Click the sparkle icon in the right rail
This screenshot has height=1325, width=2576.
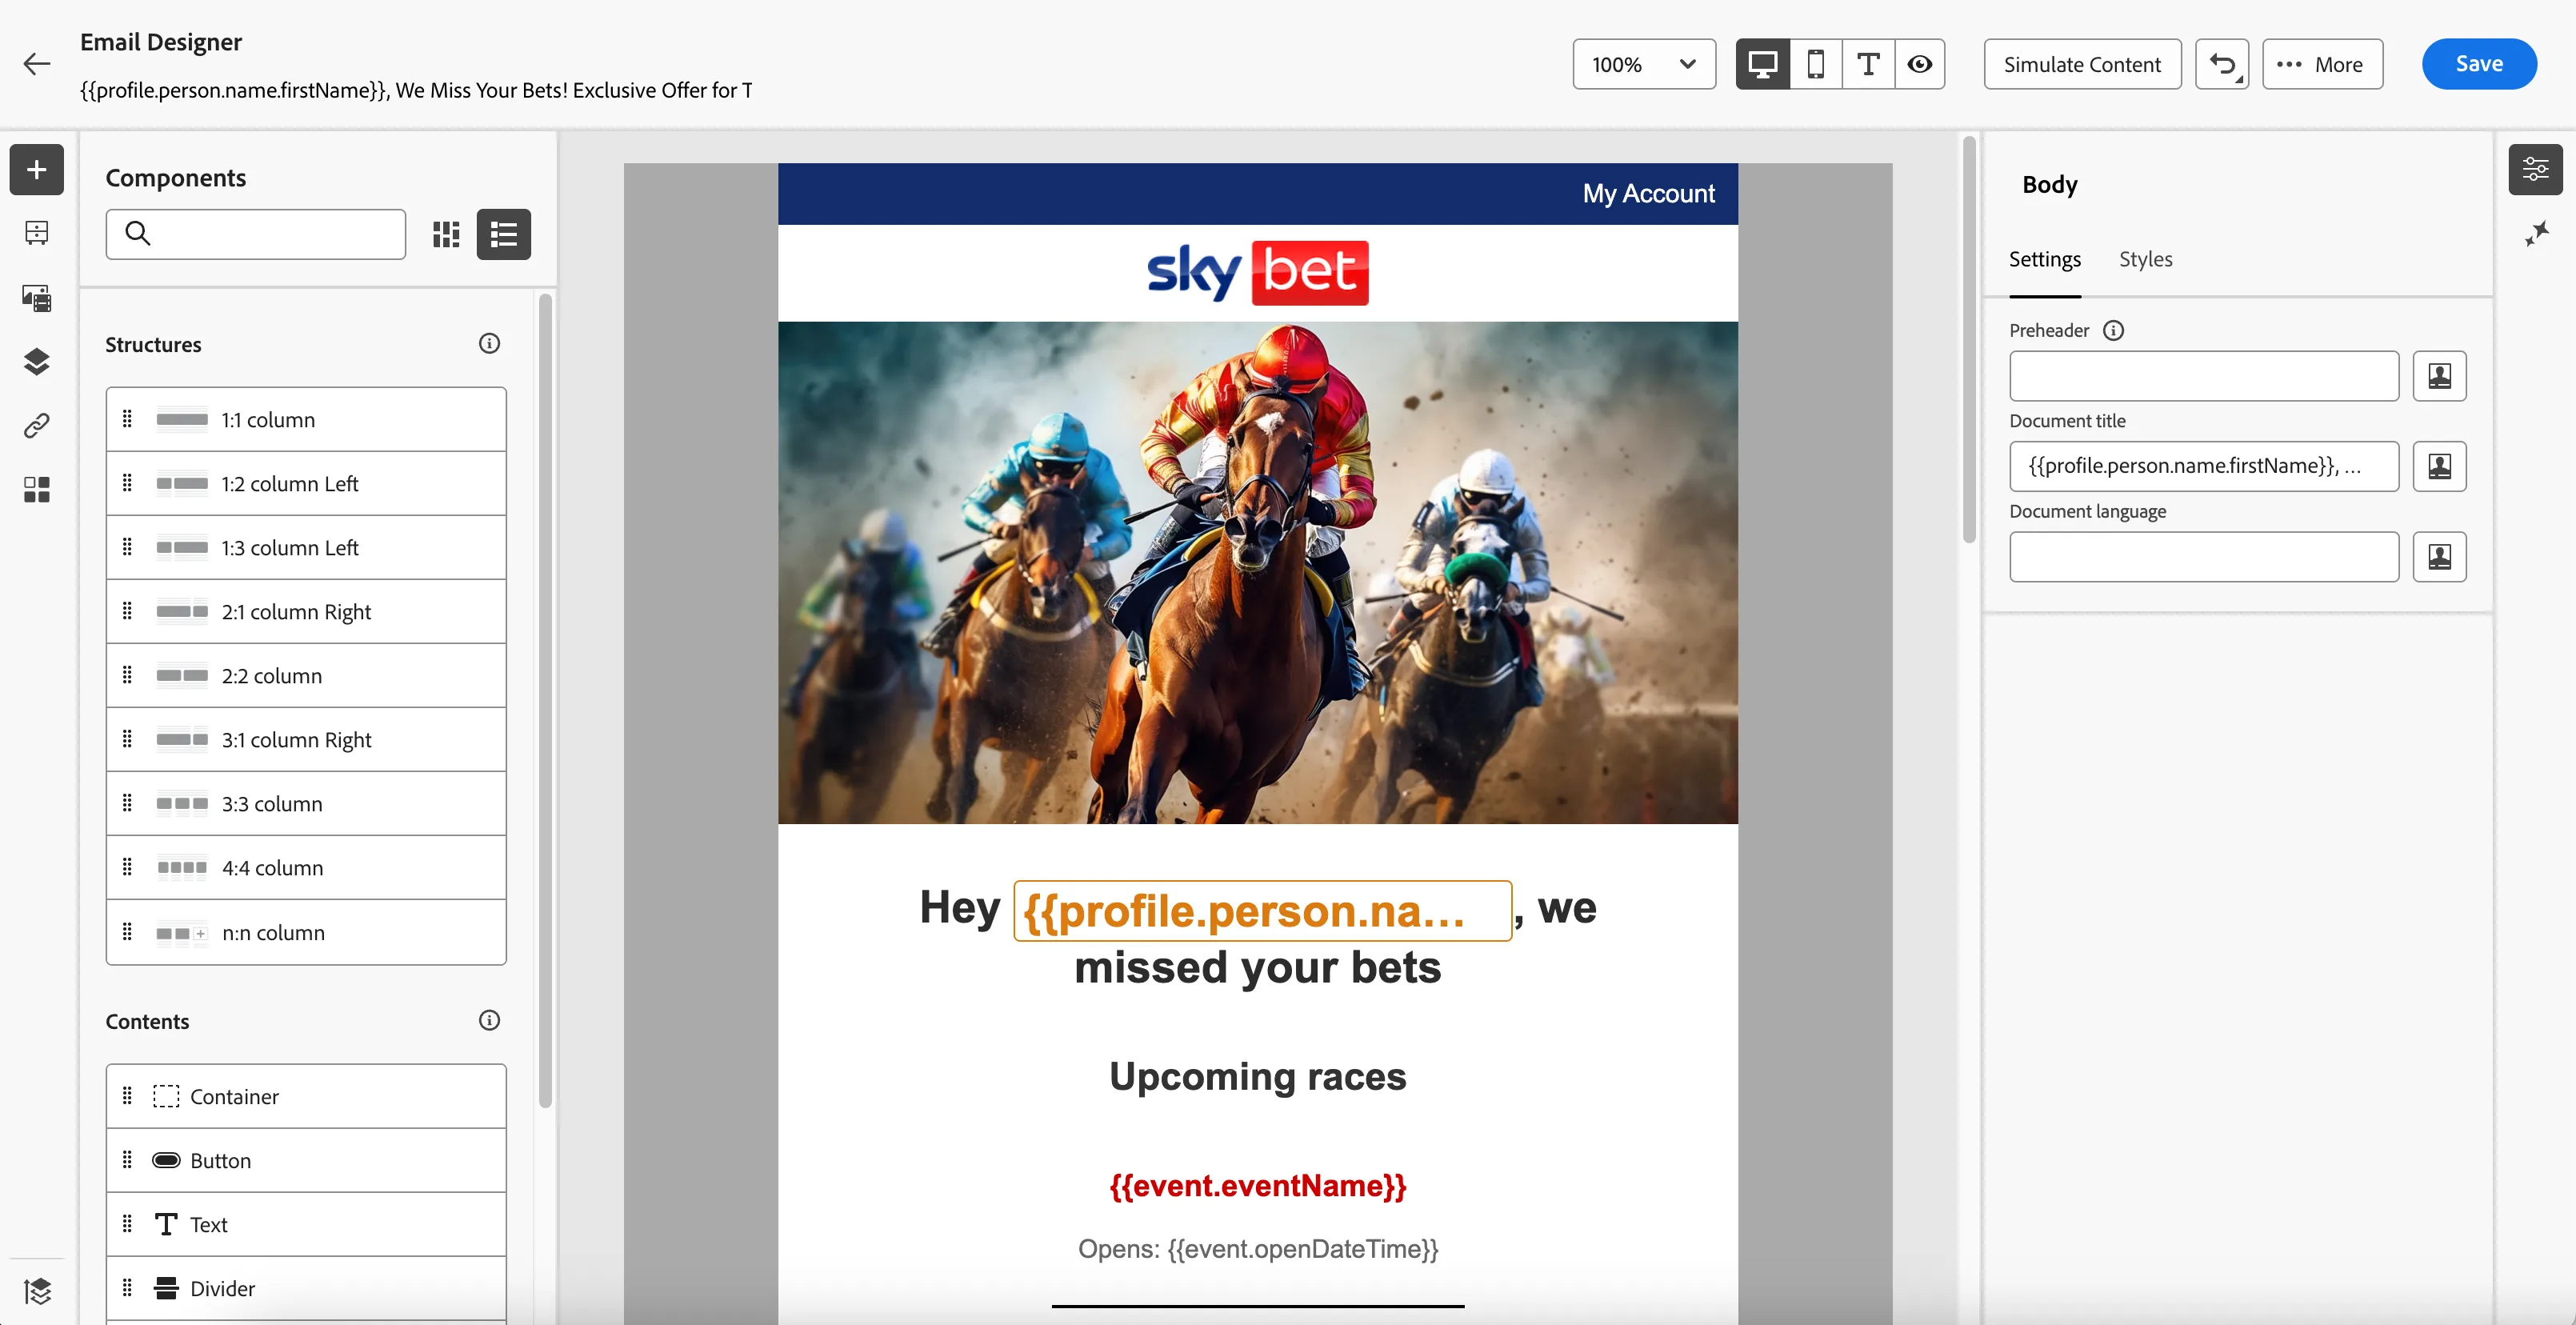pyautogui.click(x=2536, y=234)
